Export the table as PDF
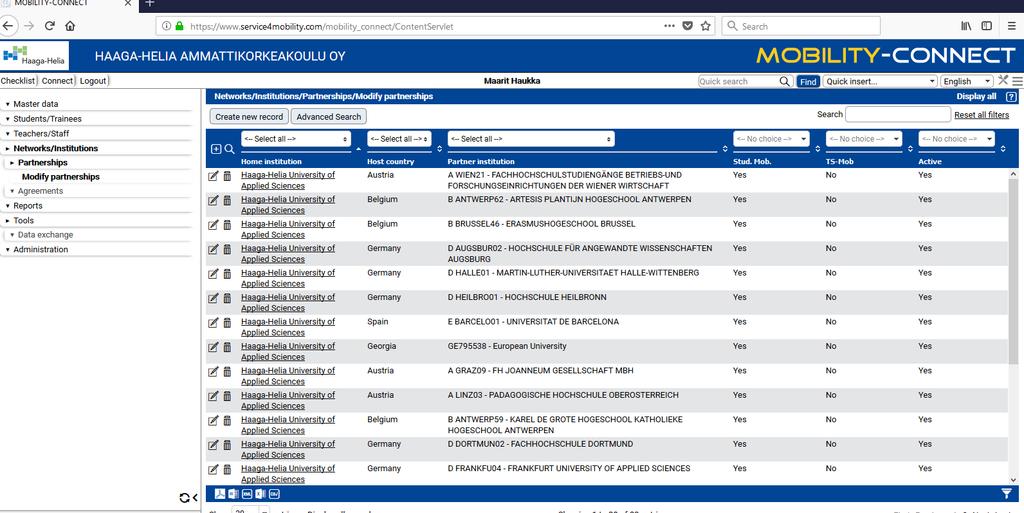Viewport: 1024px width, 513px height. 220,494
